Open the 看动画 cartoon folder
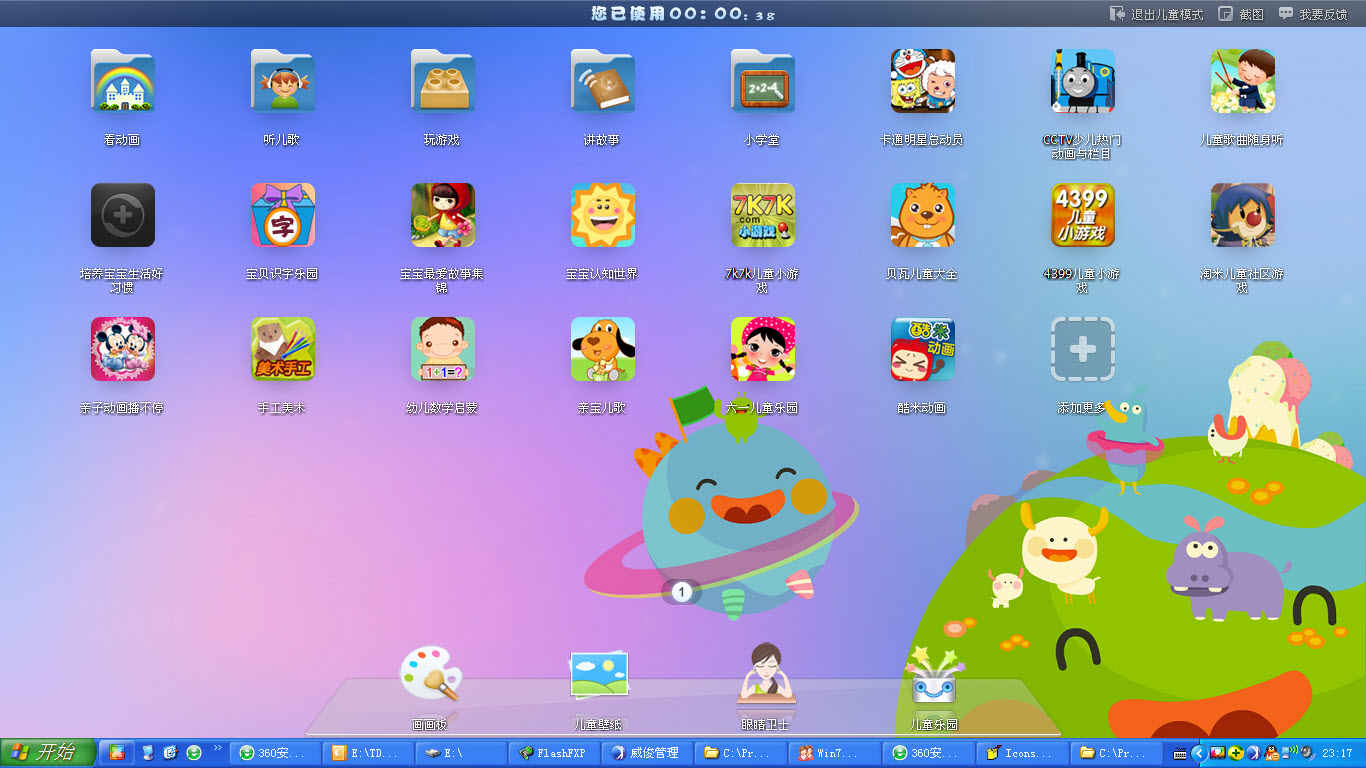 click(122, 82)
